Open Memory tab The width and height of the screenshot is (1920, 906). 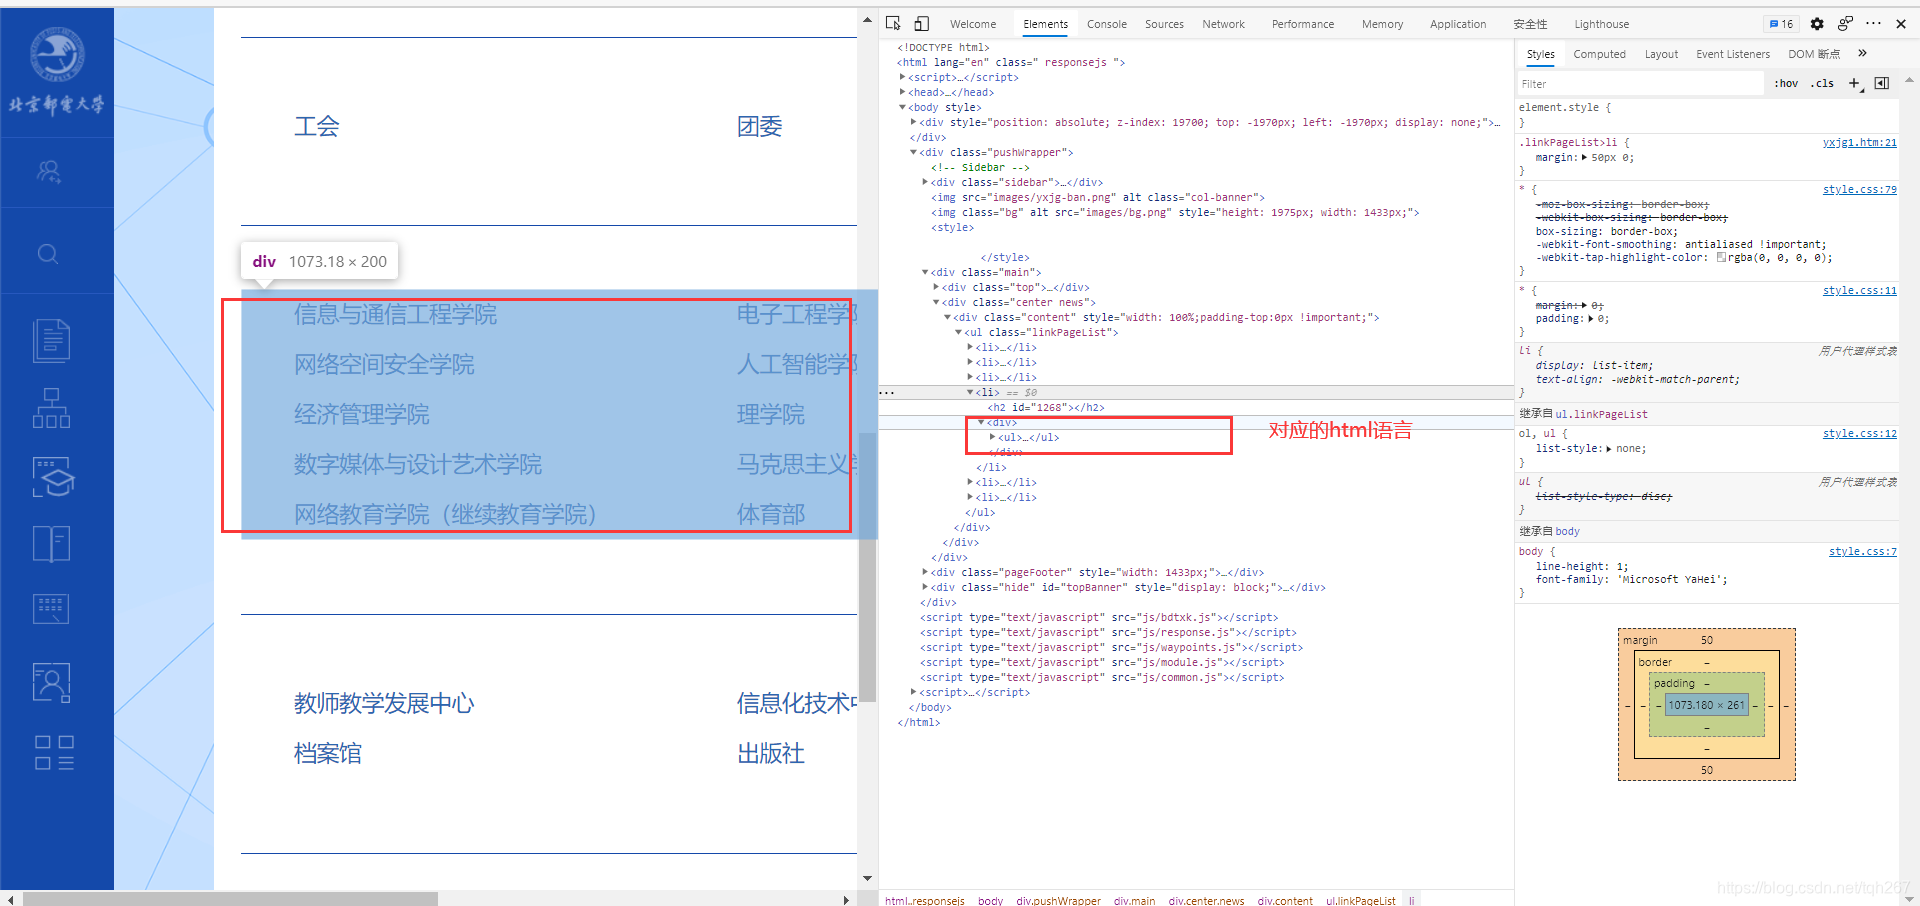pyautogui.click(x=1382, y=24)
